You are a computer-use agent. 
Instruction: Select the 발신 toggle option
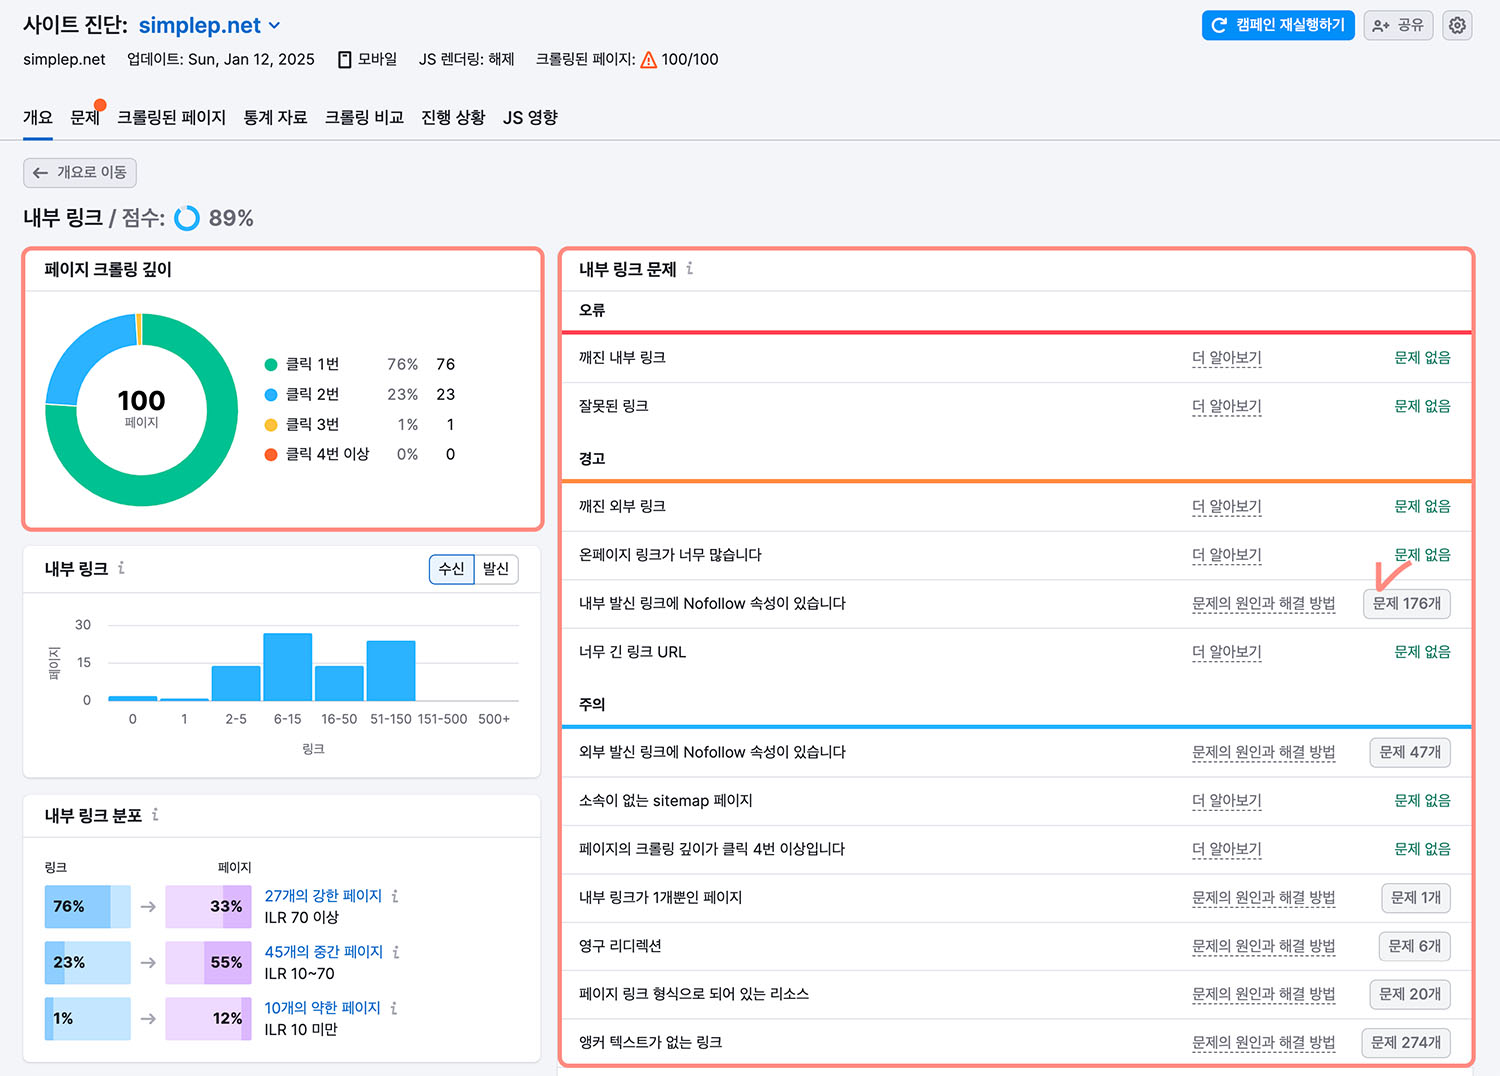coord(496,569)
